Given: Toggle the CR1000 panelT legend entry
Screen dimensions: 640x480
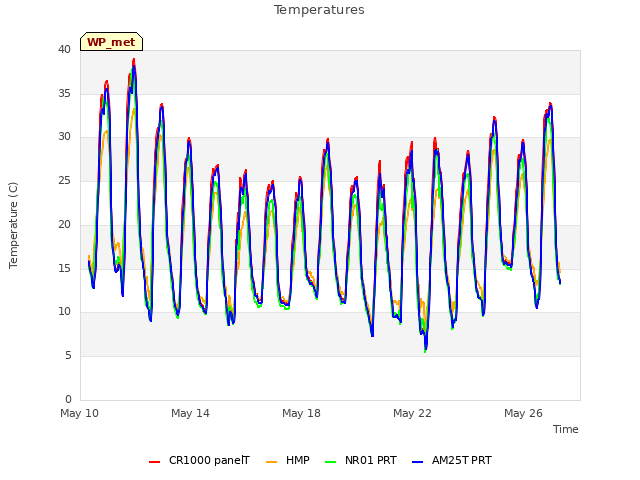Looking at the screenshot, I should pyautogui.click(x=200, y=461).
